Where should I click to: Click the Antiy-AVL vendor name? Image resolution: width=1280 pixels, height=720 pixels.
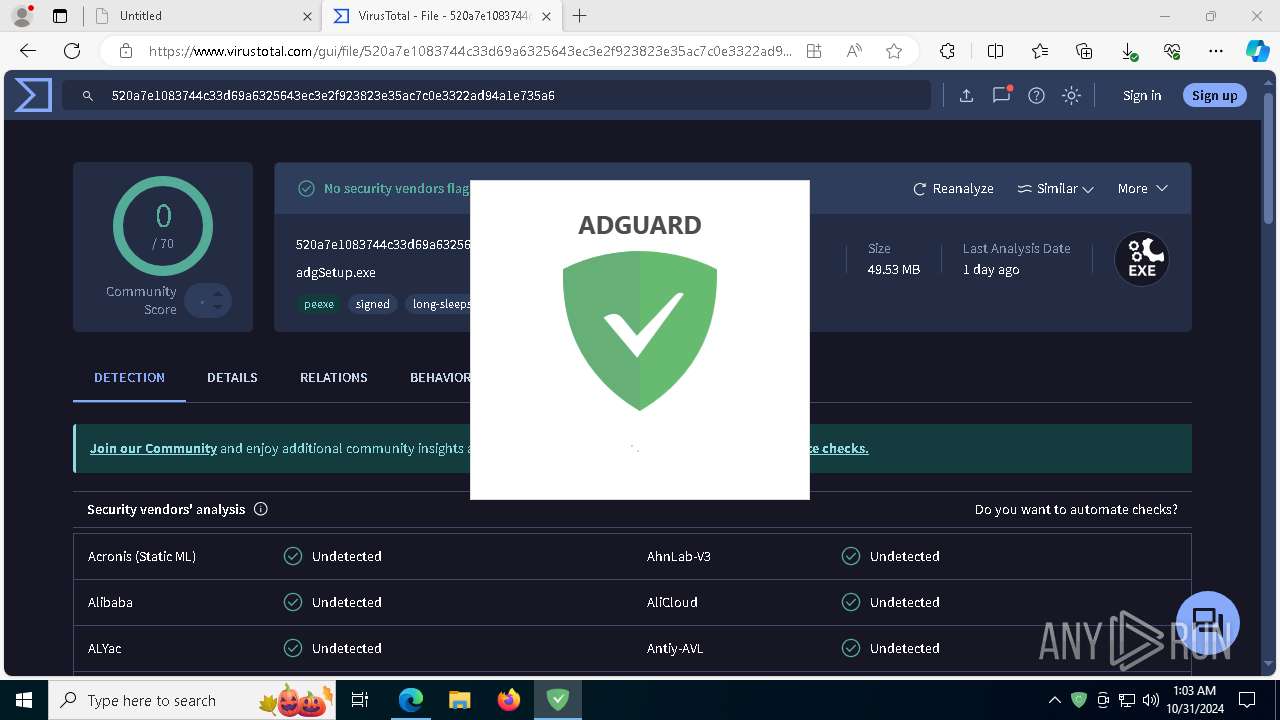(x=675, y=648)
